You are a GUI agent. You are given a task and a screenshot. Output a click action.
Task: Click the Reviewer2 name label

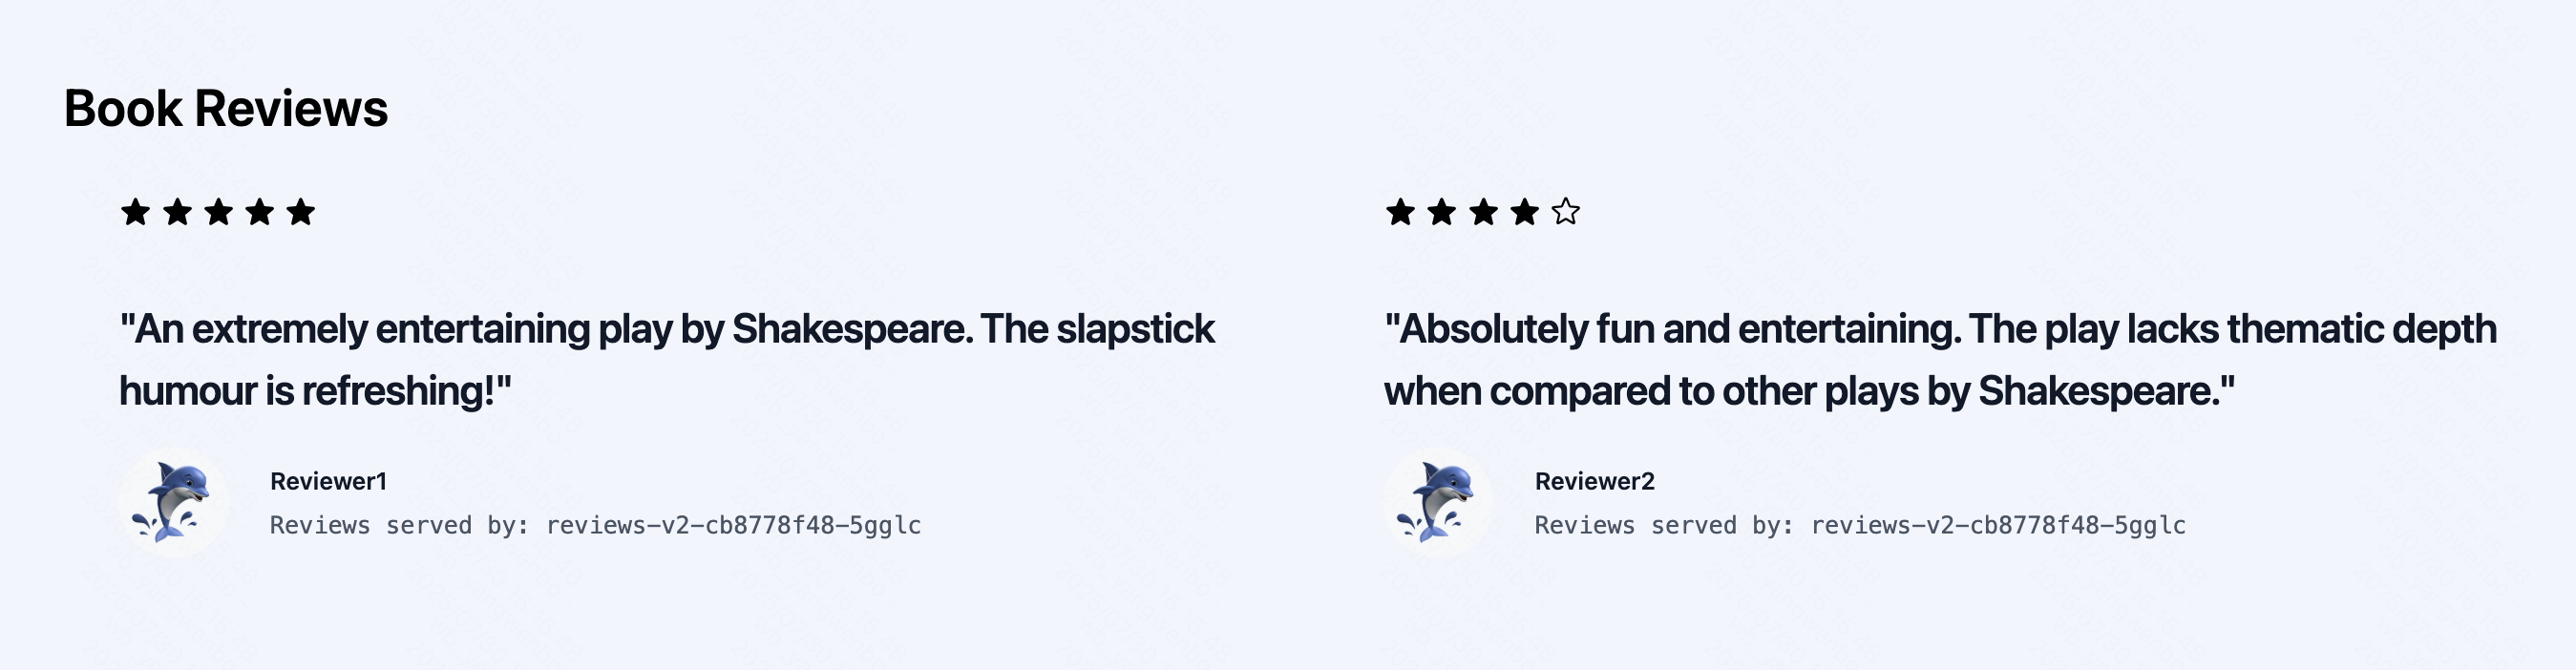click(x=1594, y=481)
